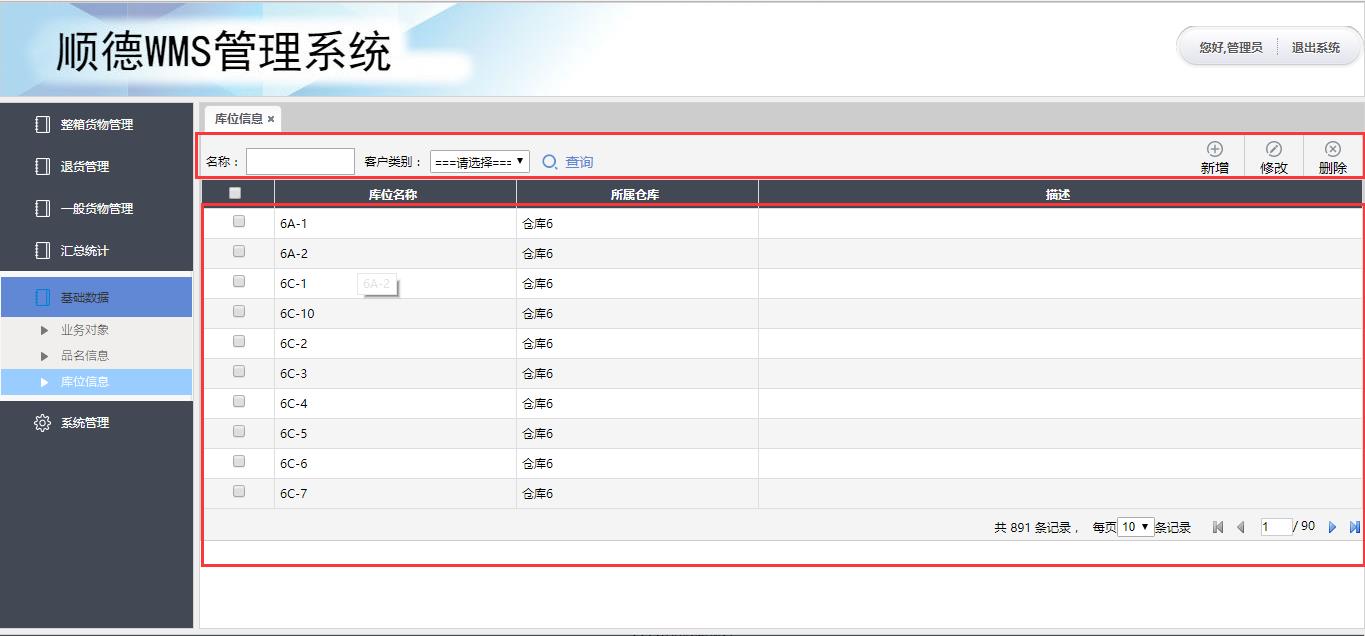The width and height of the screenshot is (1365, 636).
Task: Open the 整箱货物管理 menu
Action: pyautogui.click(x=96, y=125)
